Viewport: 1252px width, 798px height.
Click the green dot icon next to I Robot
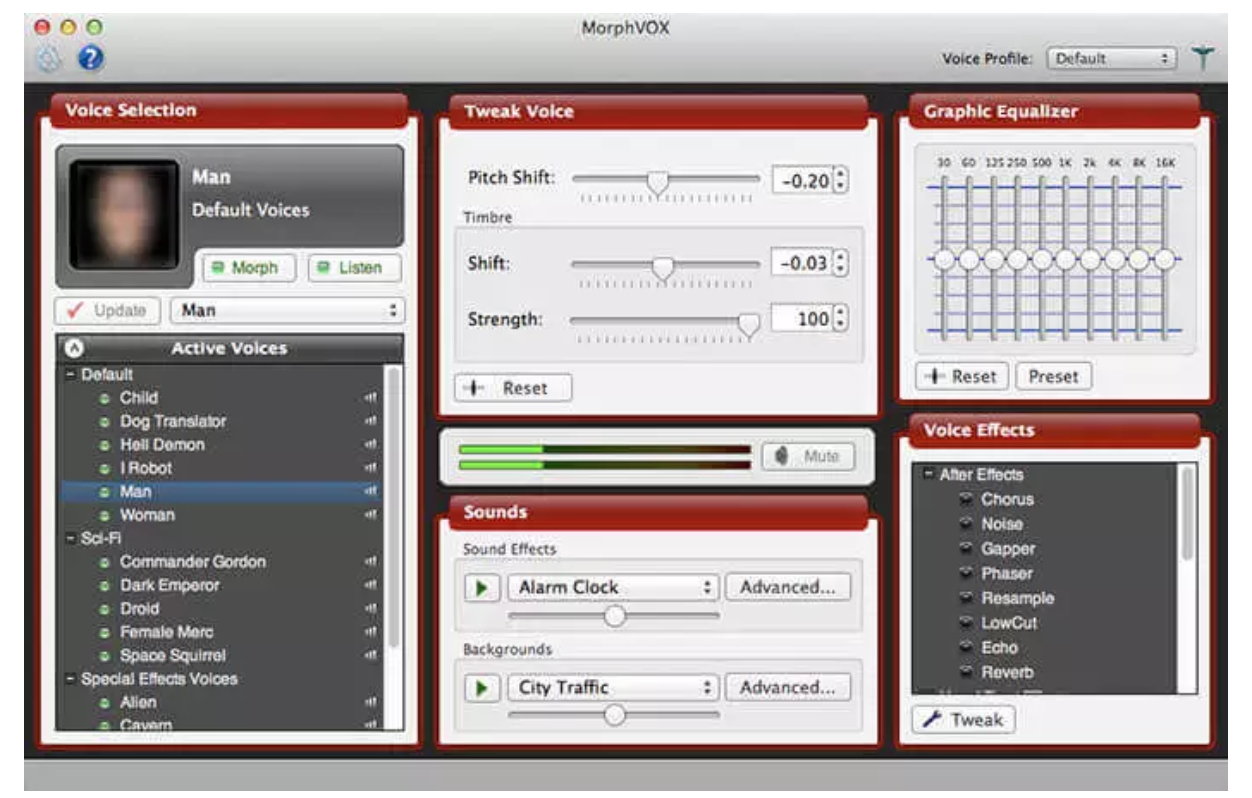[104, 469]
